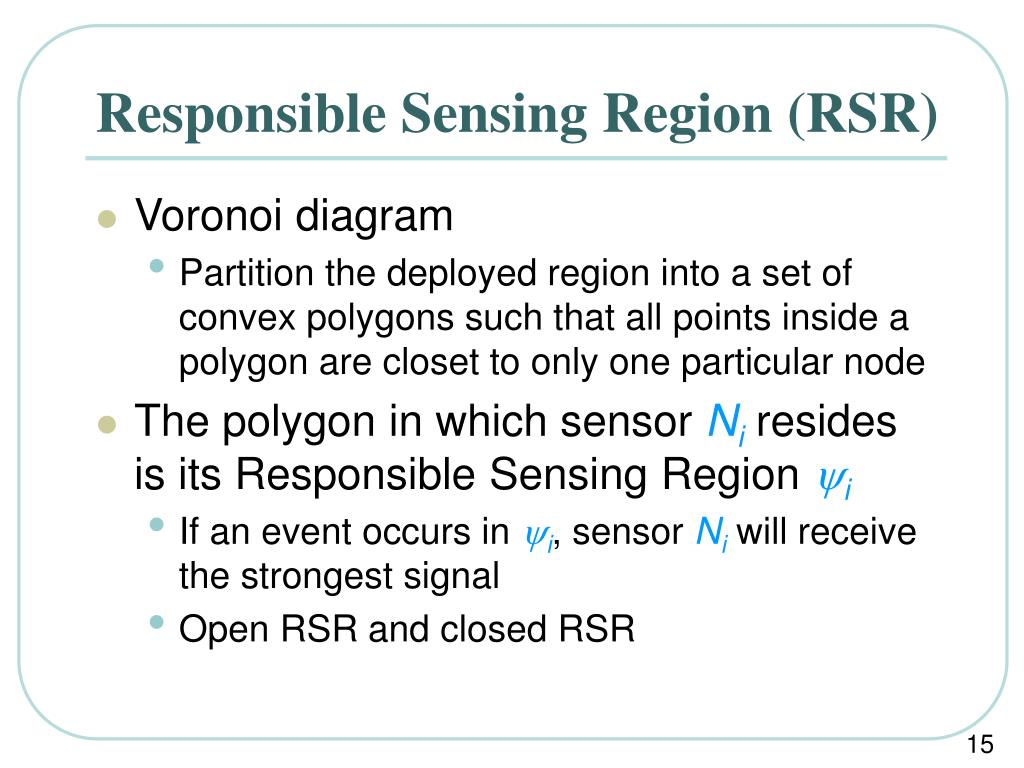Click the bullet dot beside 'The polygon in which sensor'
The image size is (1024, 768).
click(x=106, y=425)
